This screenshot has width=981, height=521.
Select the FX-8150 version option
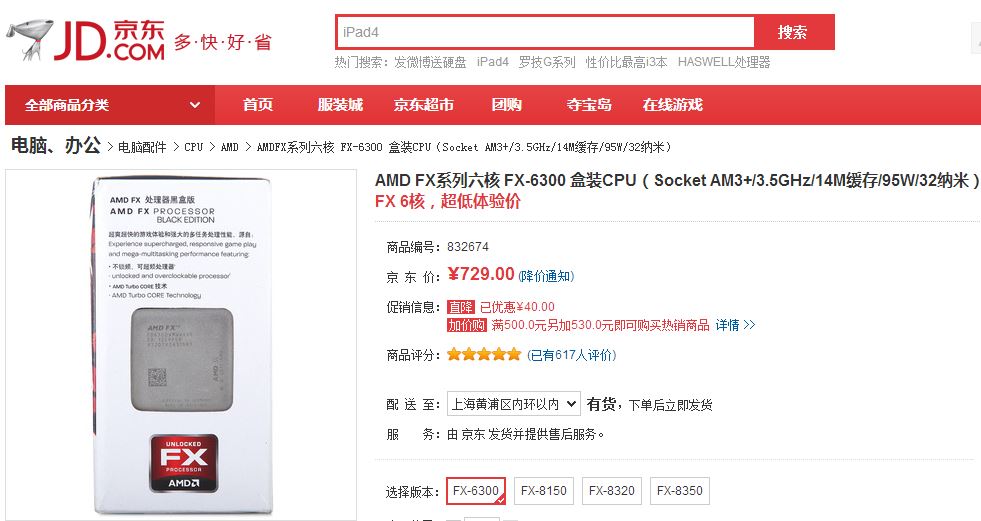pos(544,491)
